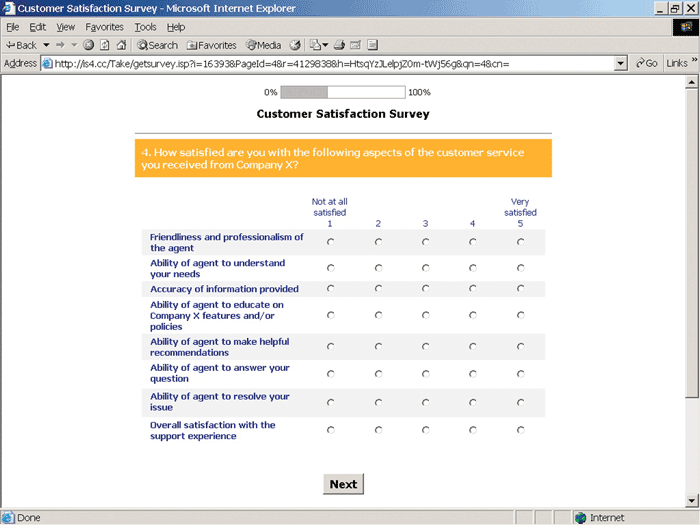This screenshot has width=700, height=525.
Task: Click the Print toolbar icon
Action: click(x=340, y=45)
